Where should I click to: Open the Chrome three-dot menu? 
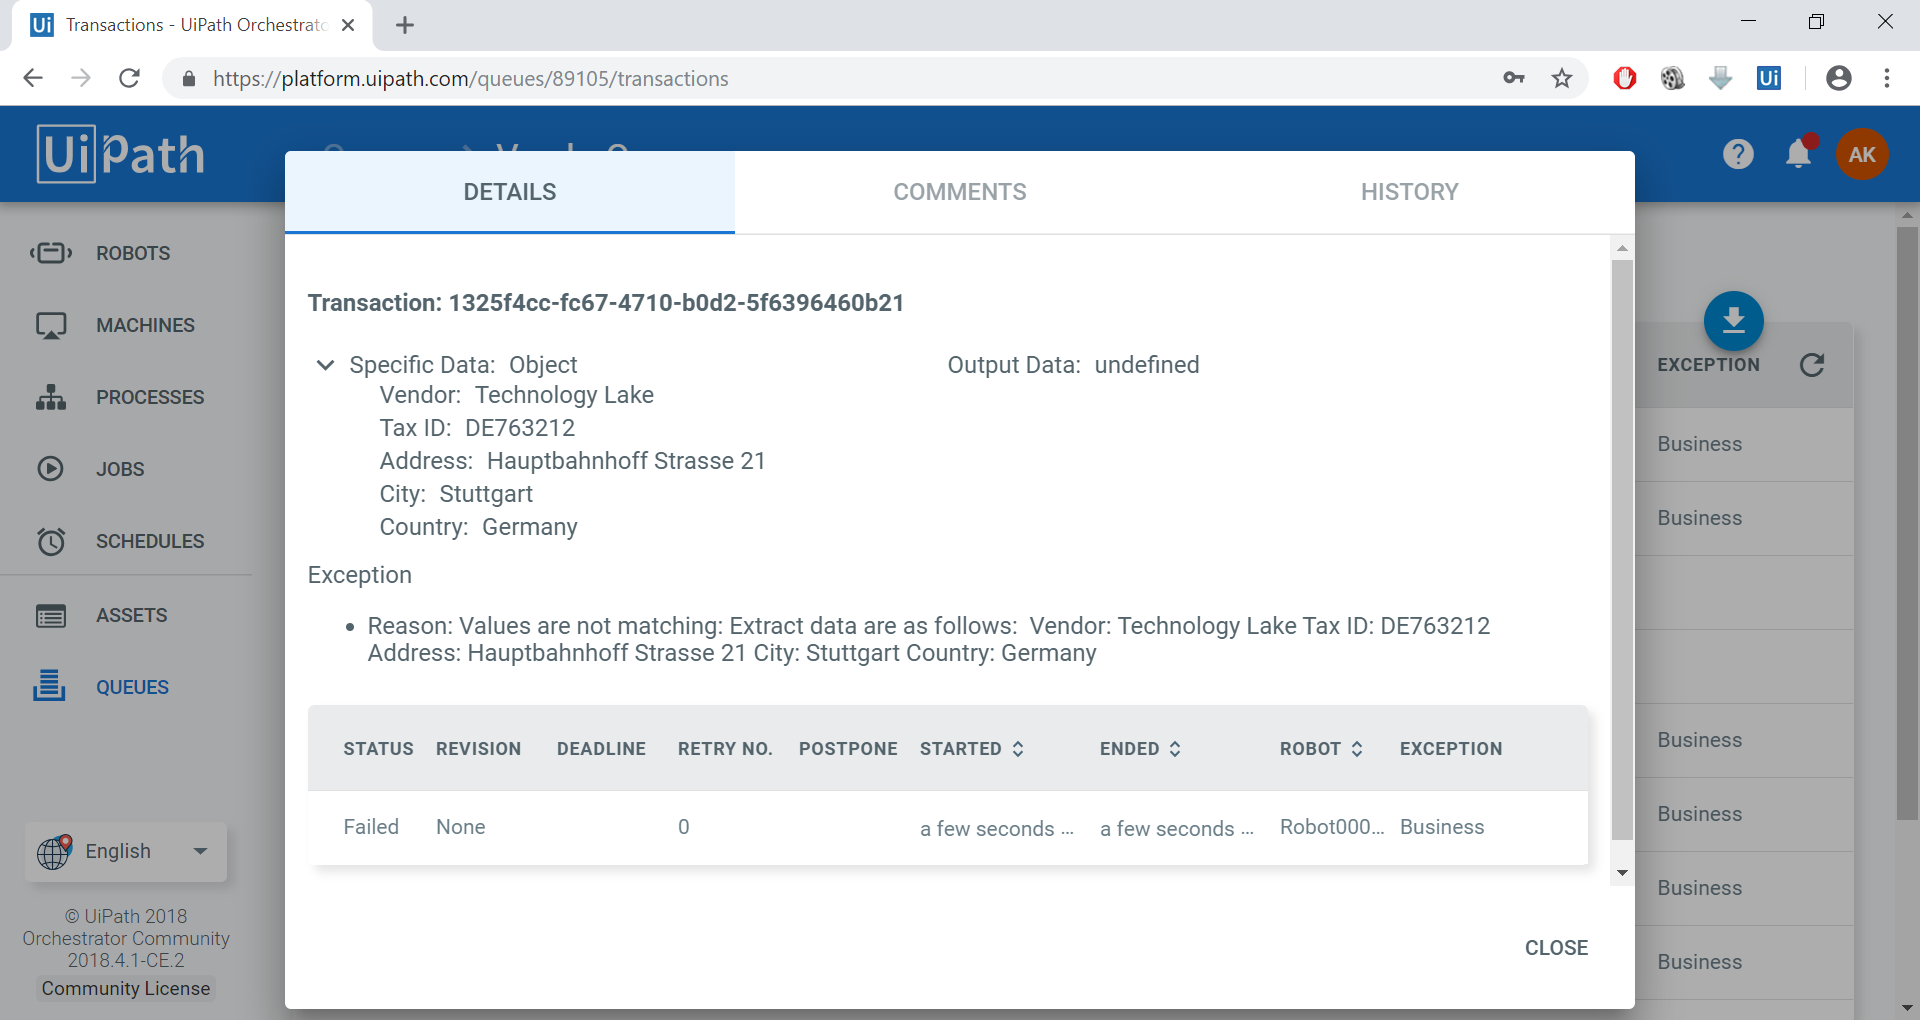click(x=1887, y=78)
